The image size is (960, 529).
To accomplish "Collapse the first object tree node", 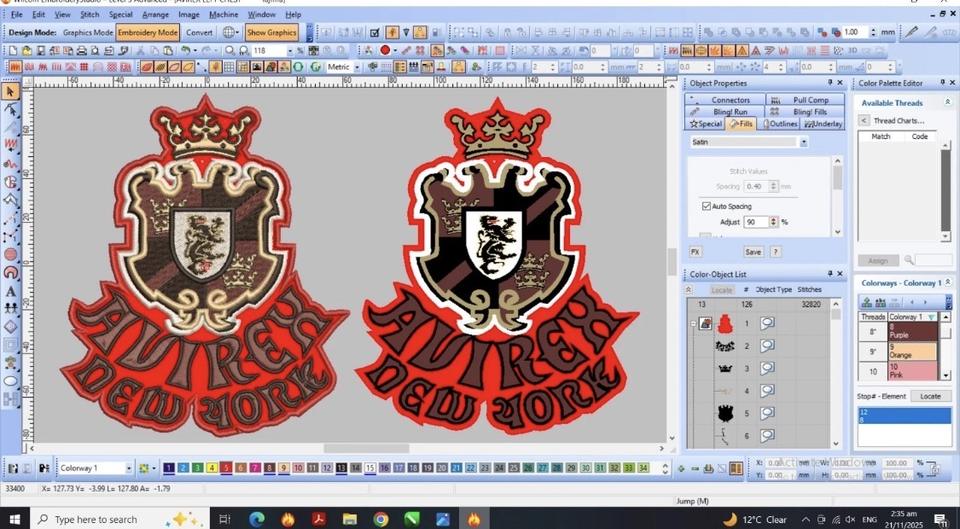I will point(693,323).
